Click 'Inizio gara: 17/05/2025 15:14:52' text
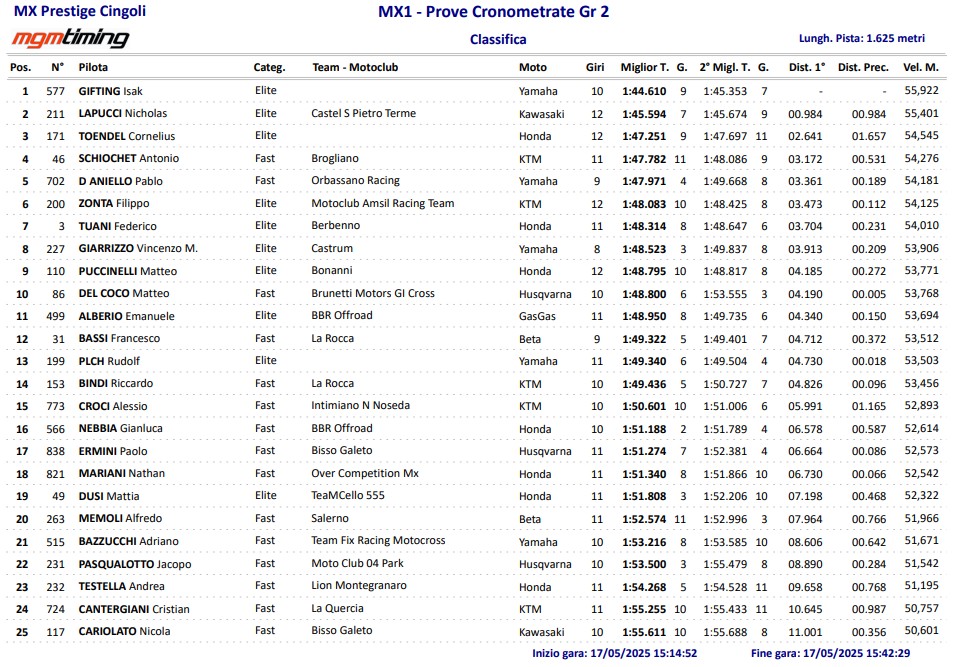The image size is (956, 667). (615, 654)
